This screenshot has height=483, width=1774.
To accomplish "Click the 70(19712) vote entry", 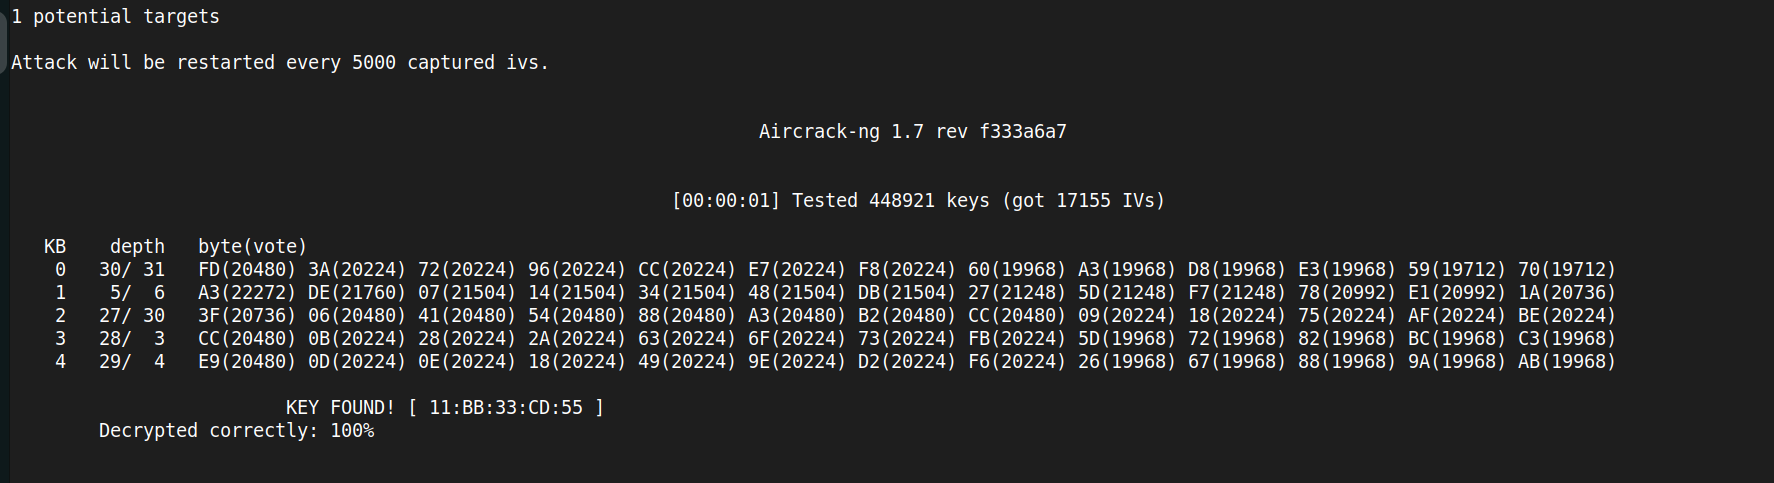I will [1567, 270].
